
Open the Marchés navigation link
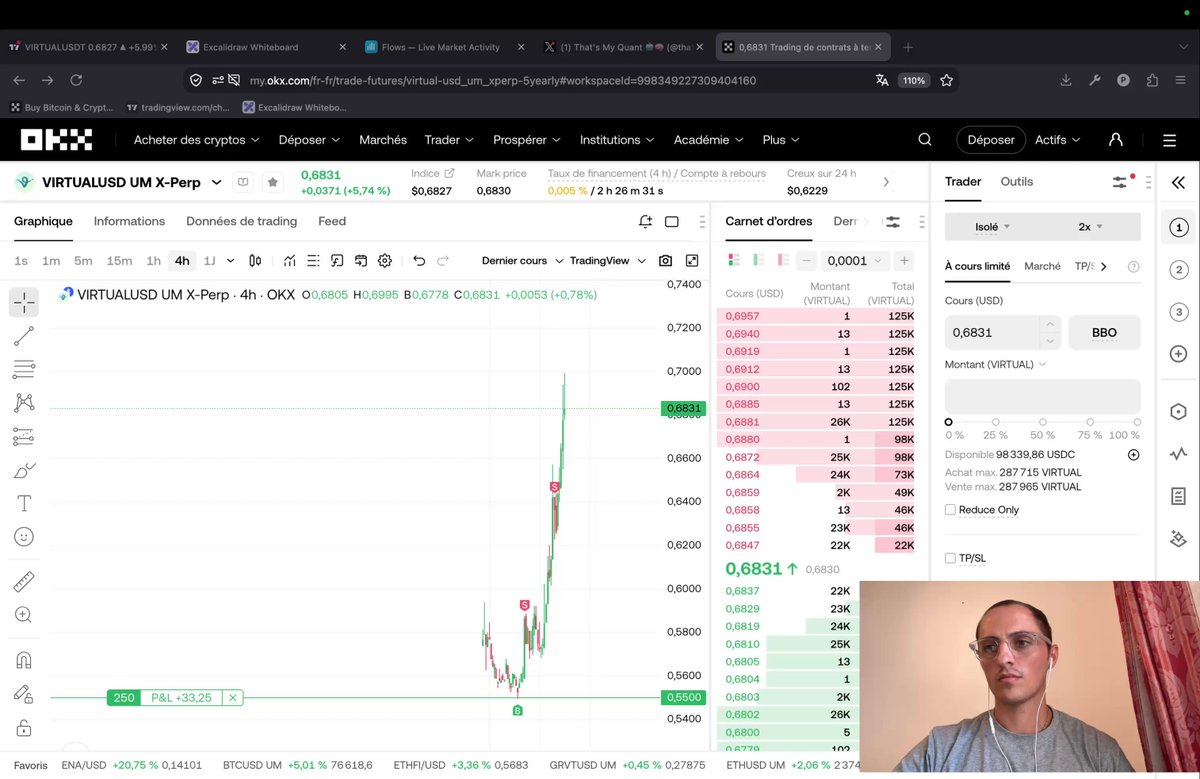click(383, 140)
